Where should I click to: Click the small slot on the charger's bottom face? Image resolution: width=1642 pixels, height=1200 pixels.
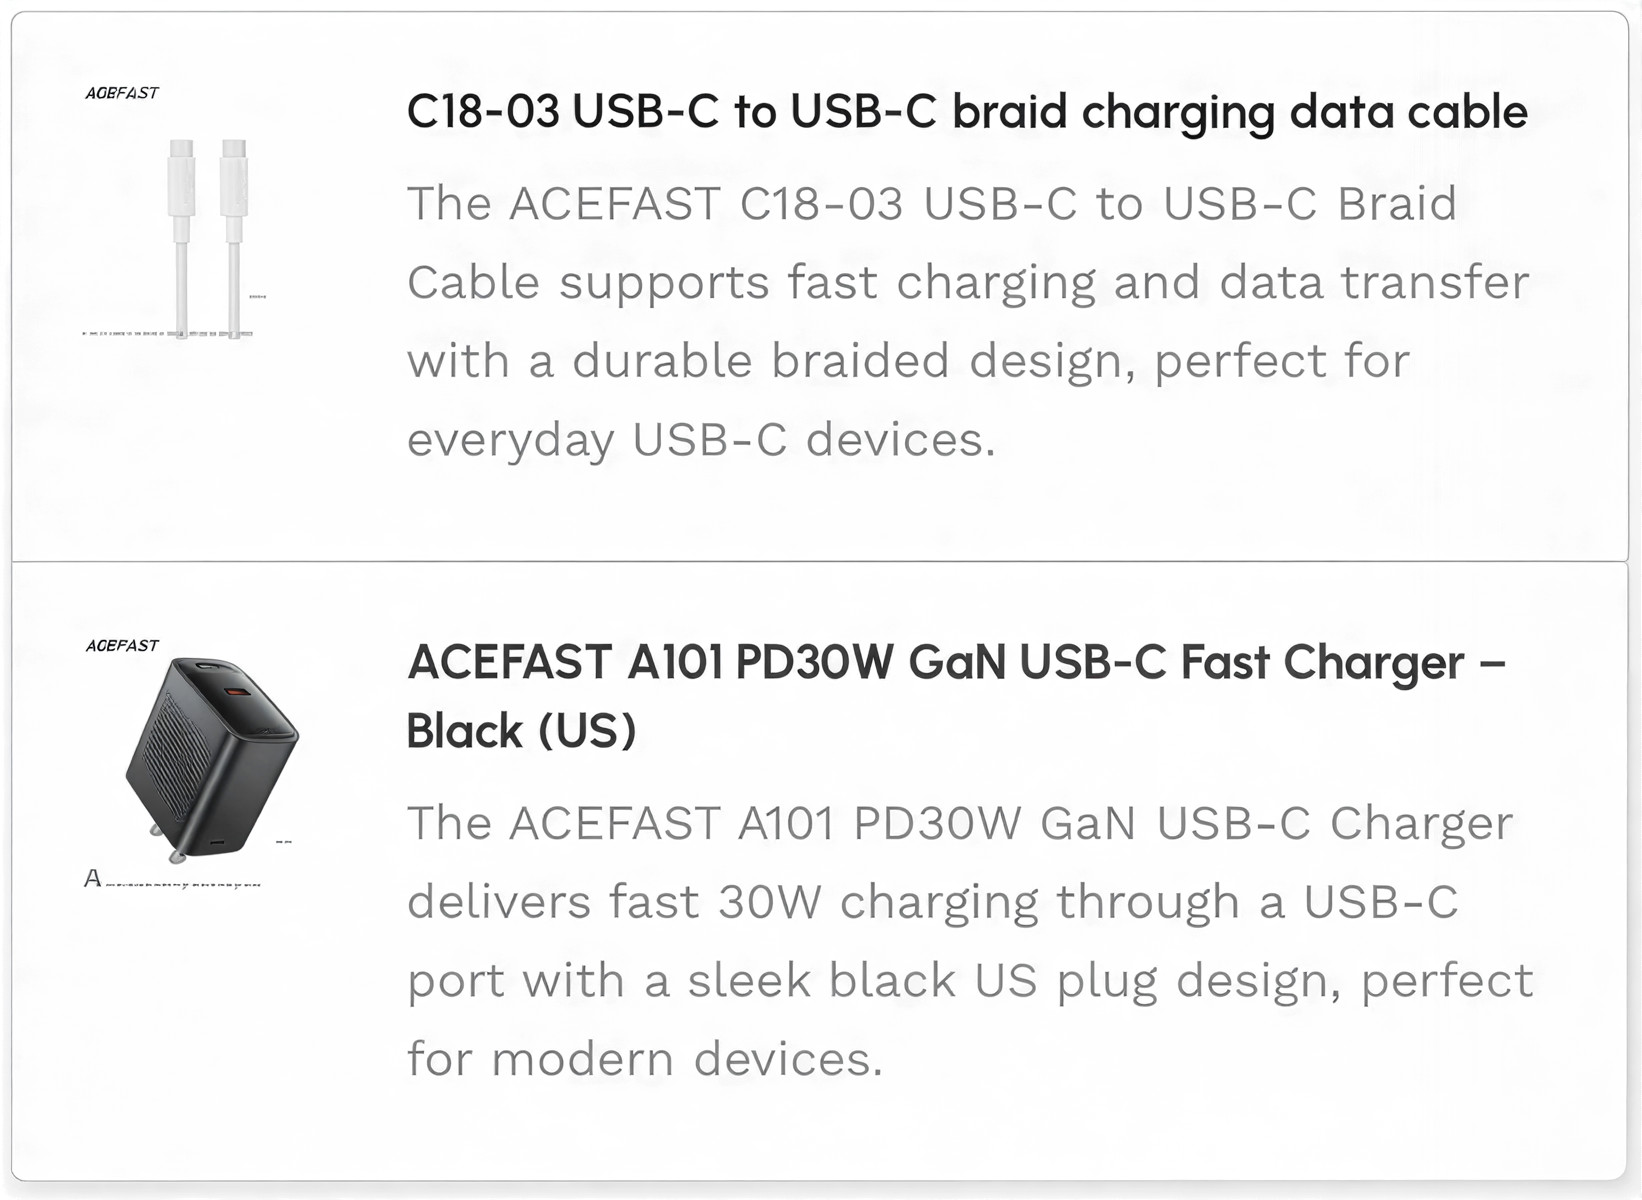(x=217, y=840)
